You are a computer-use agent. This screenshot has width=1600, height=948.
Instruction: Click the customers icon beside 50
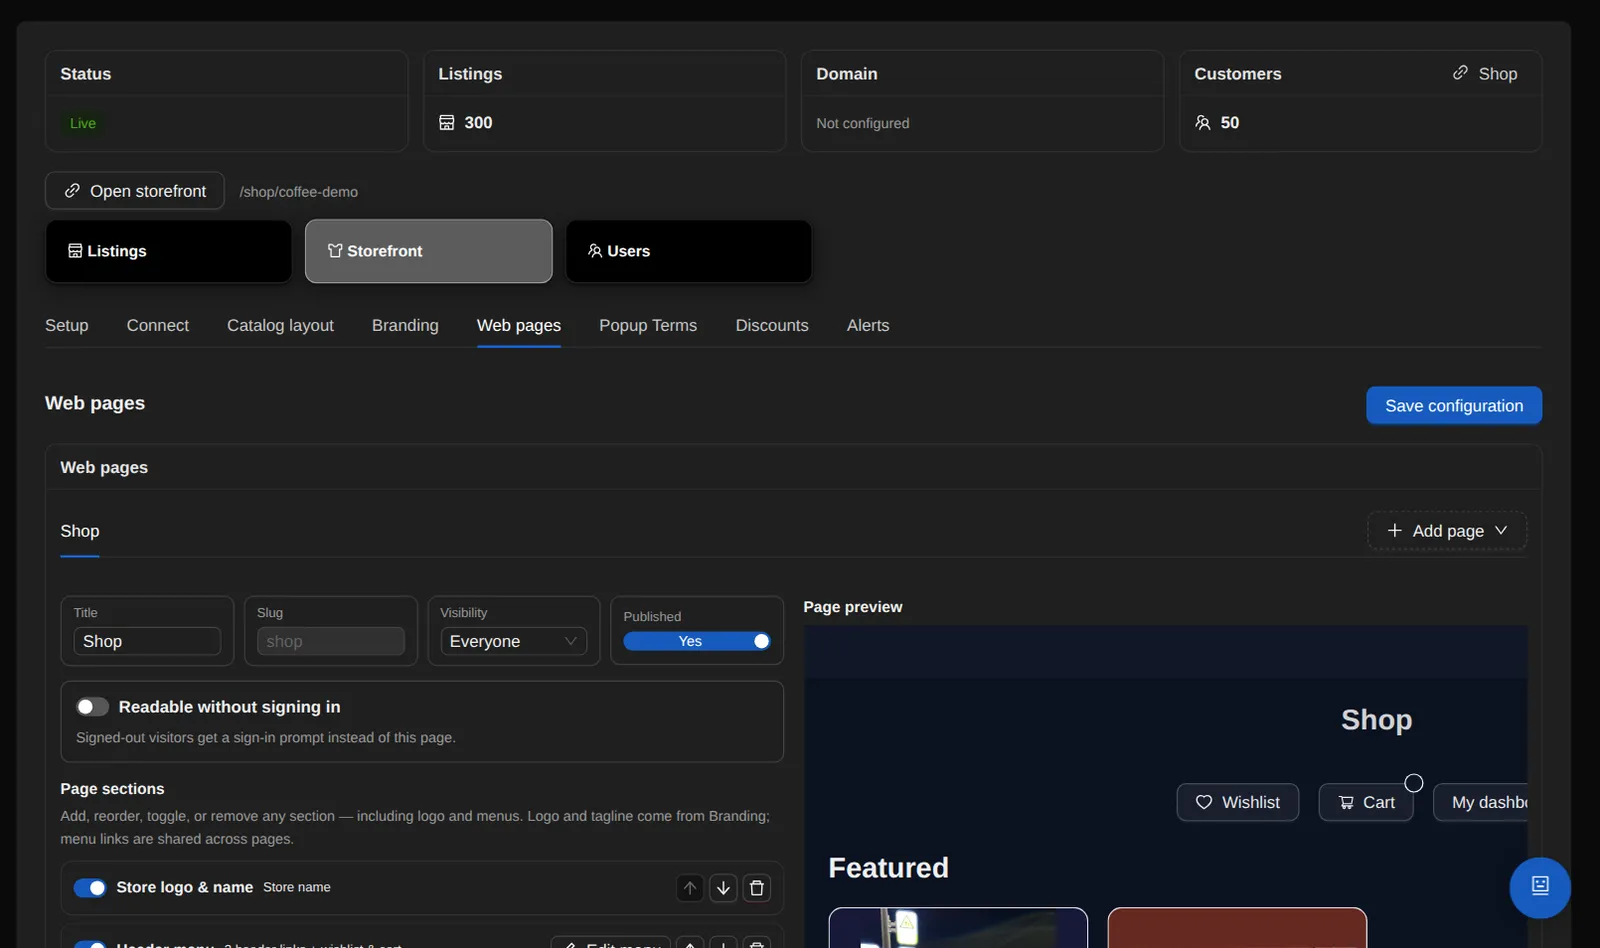1203,122
